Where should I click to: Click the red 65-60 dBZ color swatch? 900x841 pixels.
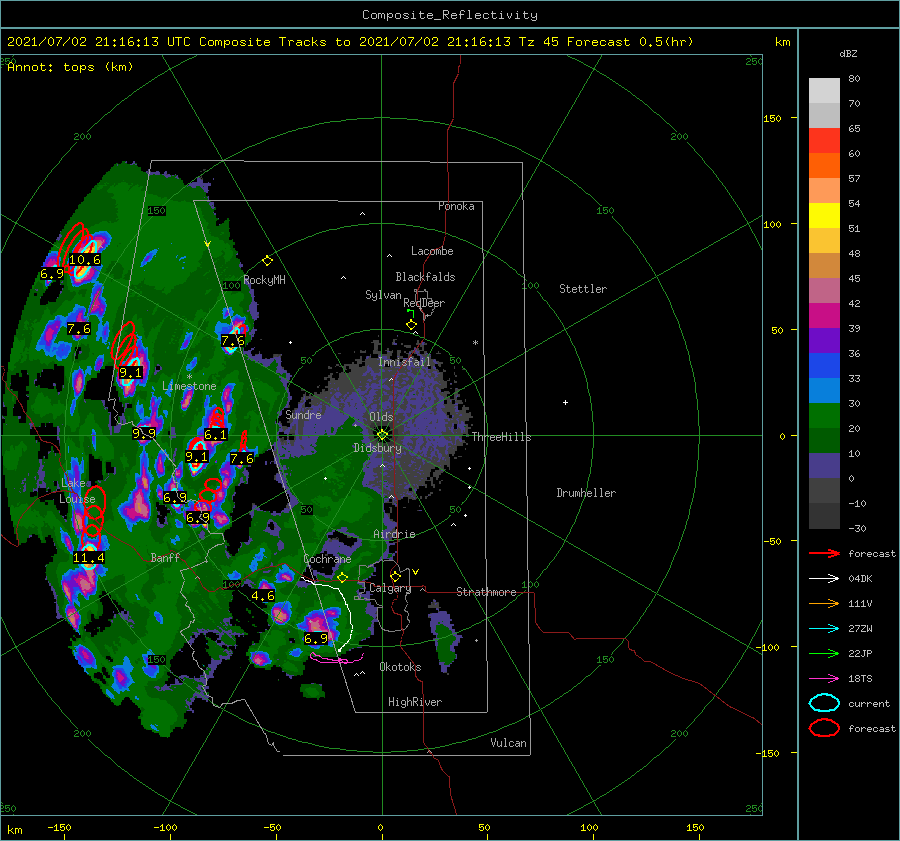pyautogui.click(x=824, y=141)
